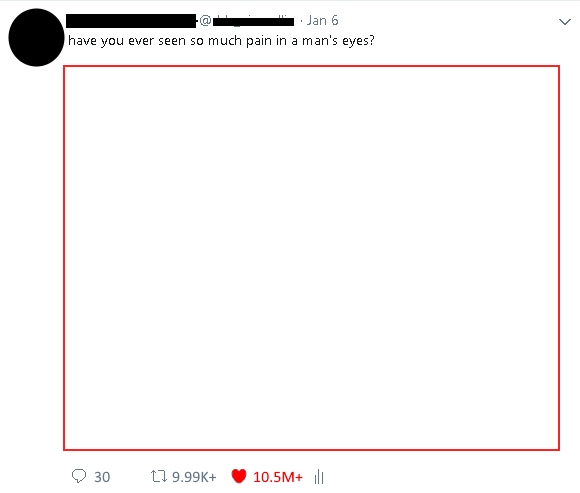Viewport: 580px width, 493px height.
Task: Click the dot separator before Jan 6
Action: click(301, 21)
